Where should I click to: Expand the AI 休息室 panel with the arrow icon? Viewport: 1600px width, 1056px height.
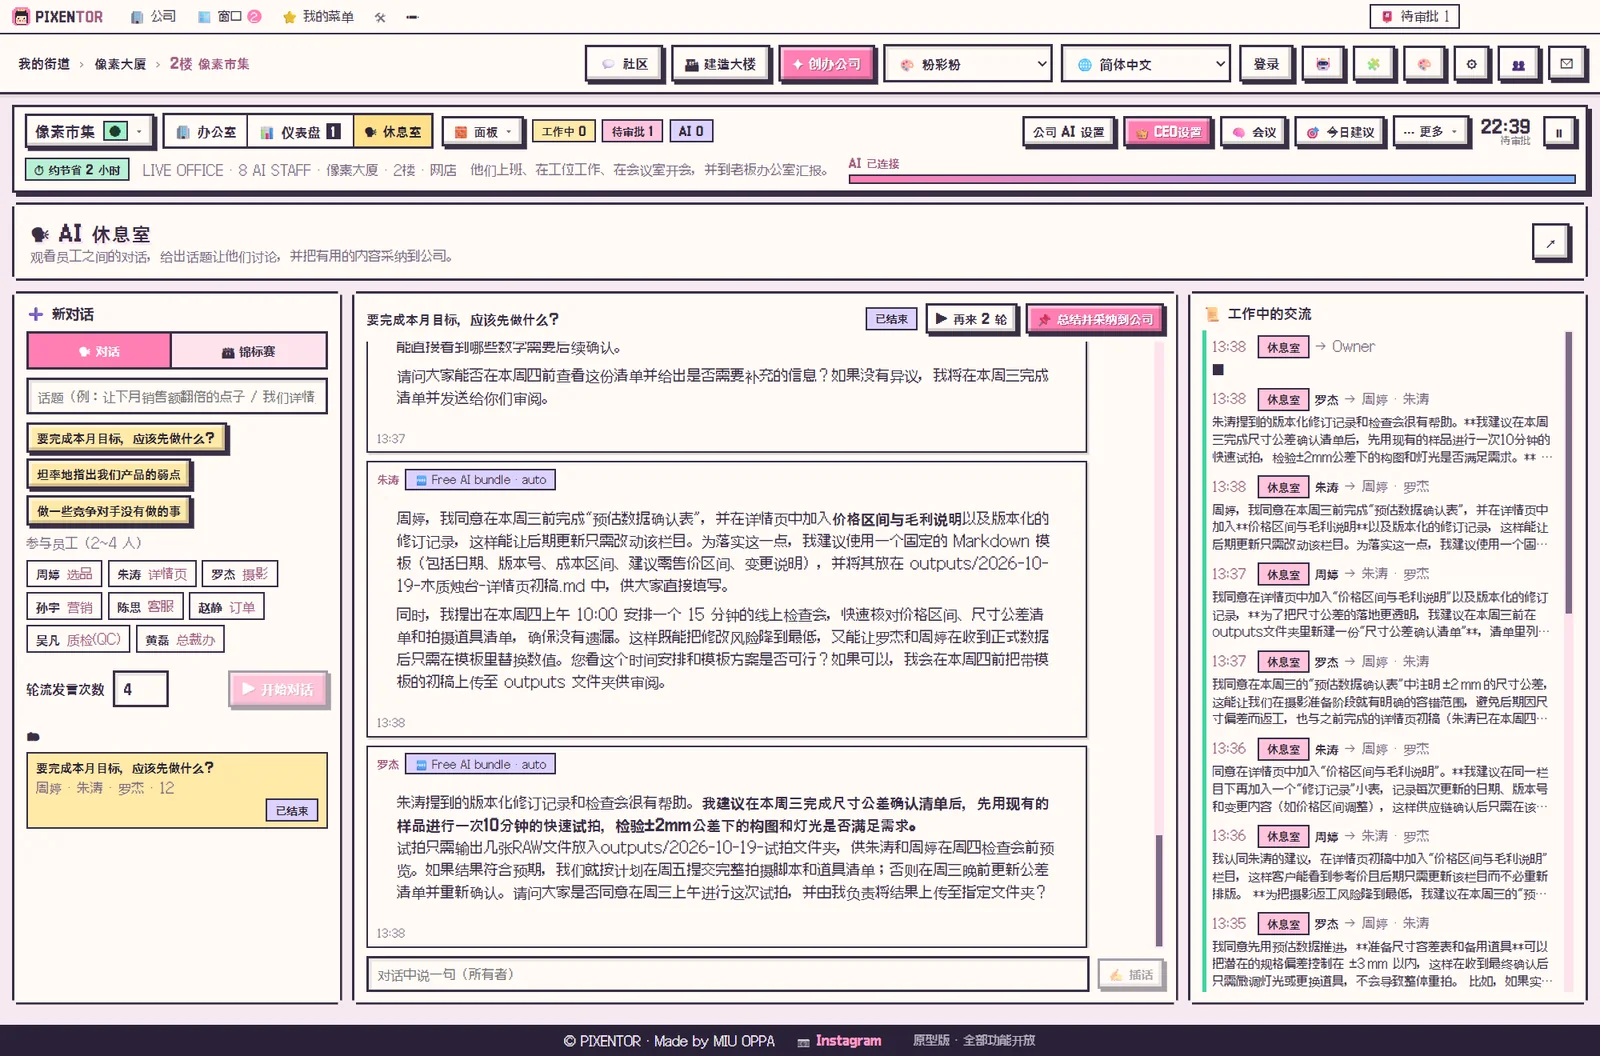[1551, 242]
